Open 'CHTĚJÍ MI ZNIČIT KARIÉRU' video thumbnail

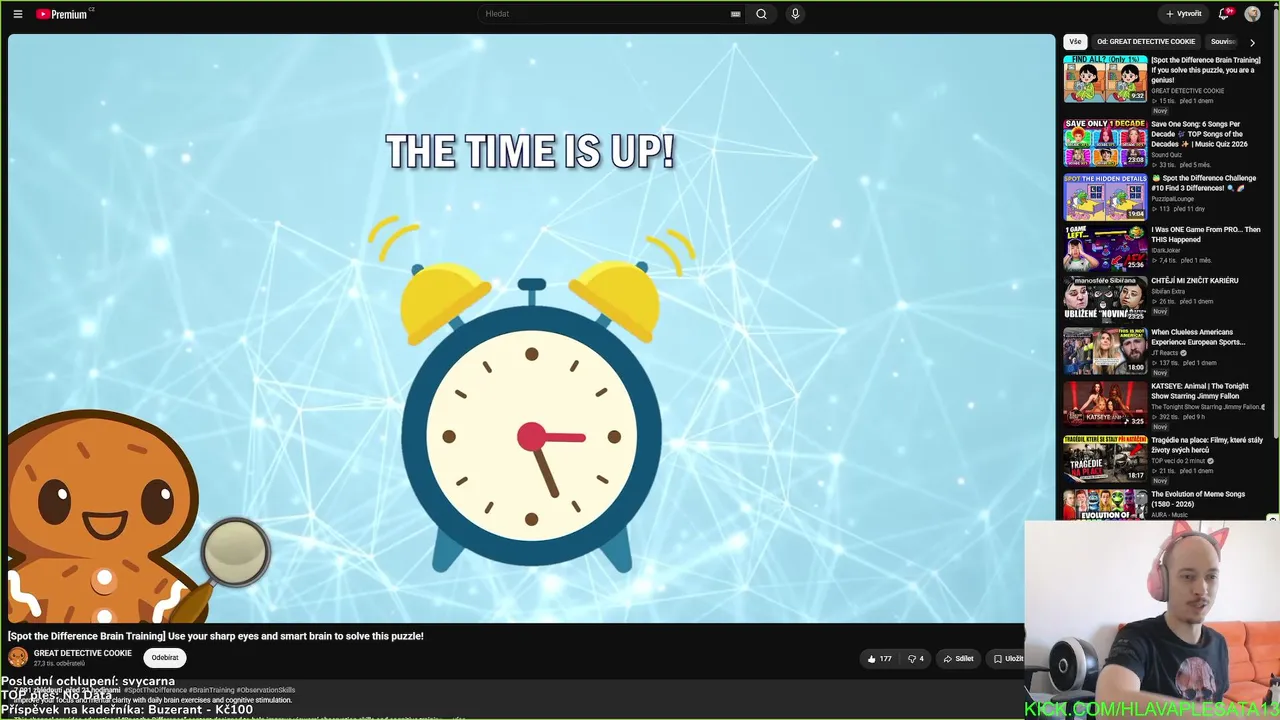coord(1105,299)
